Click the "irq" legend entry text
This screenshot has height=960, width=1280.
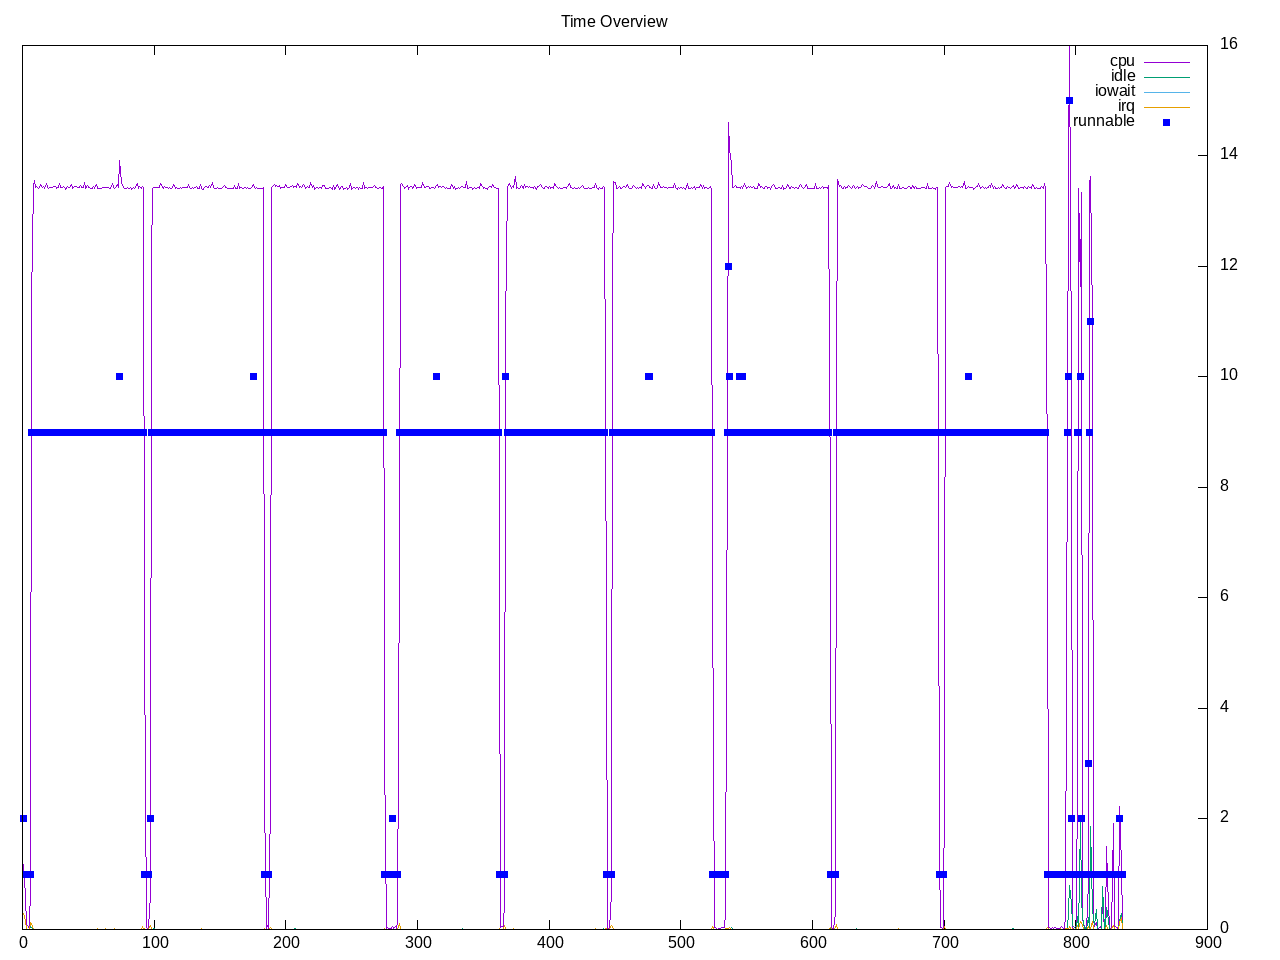[x=1126, y=106]
